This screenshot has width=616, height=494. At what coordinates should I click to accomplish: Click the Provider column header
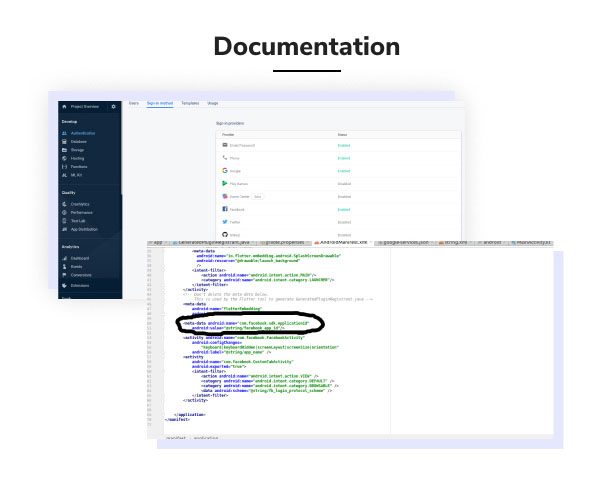(228, 134)
